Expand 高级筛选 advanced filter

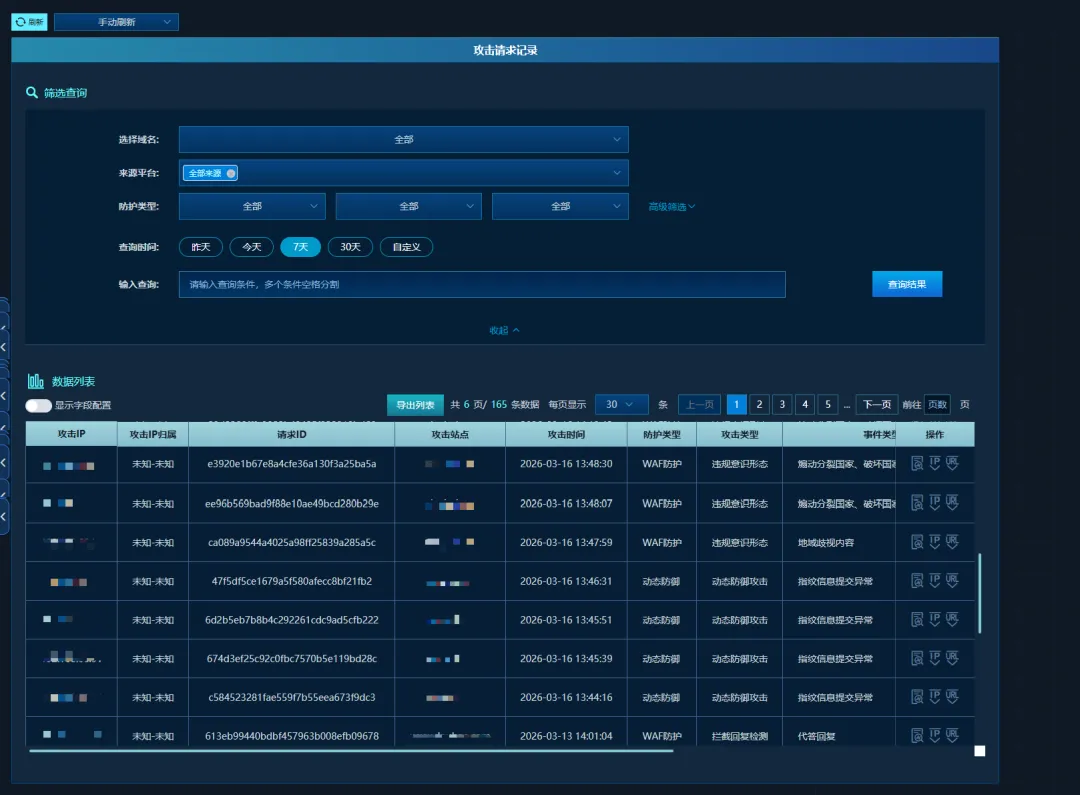coord(672,207)
